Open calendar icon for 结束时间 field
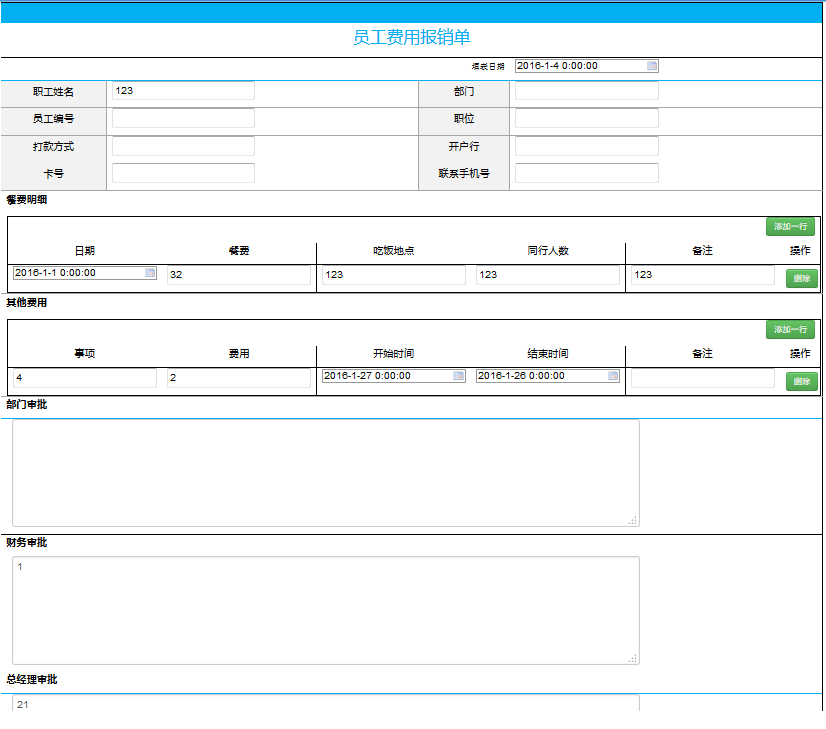Screen dimensions: 826x729 click(x=613, y=376)
